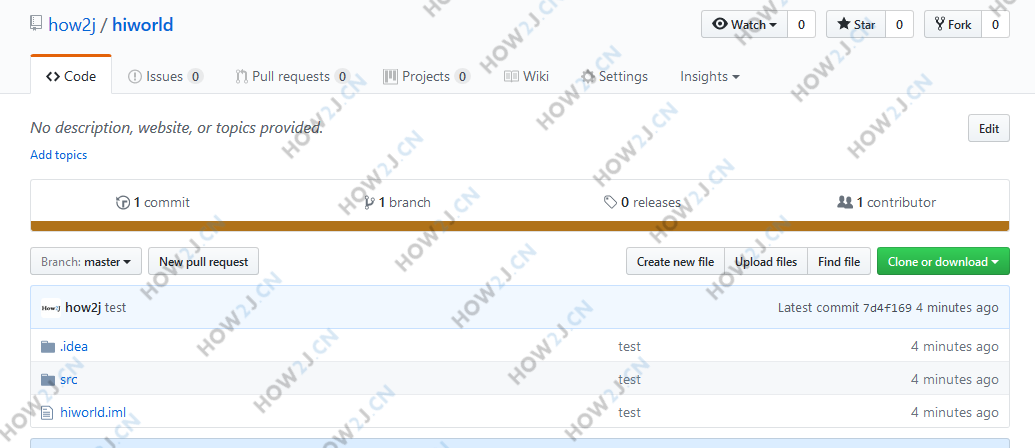Click the Pull requests tab icon
This screenshot has height=448, width=1035.
click(242, 77)
